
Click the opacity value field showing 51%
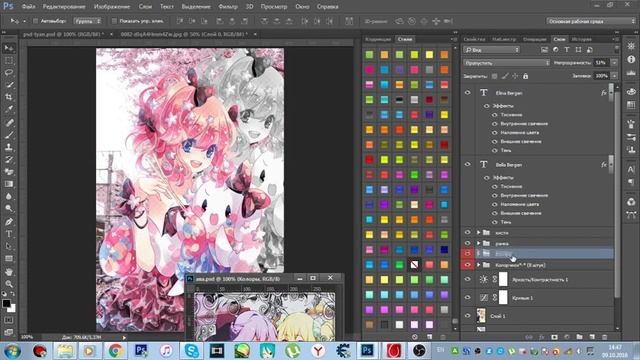tap(602, 63)
